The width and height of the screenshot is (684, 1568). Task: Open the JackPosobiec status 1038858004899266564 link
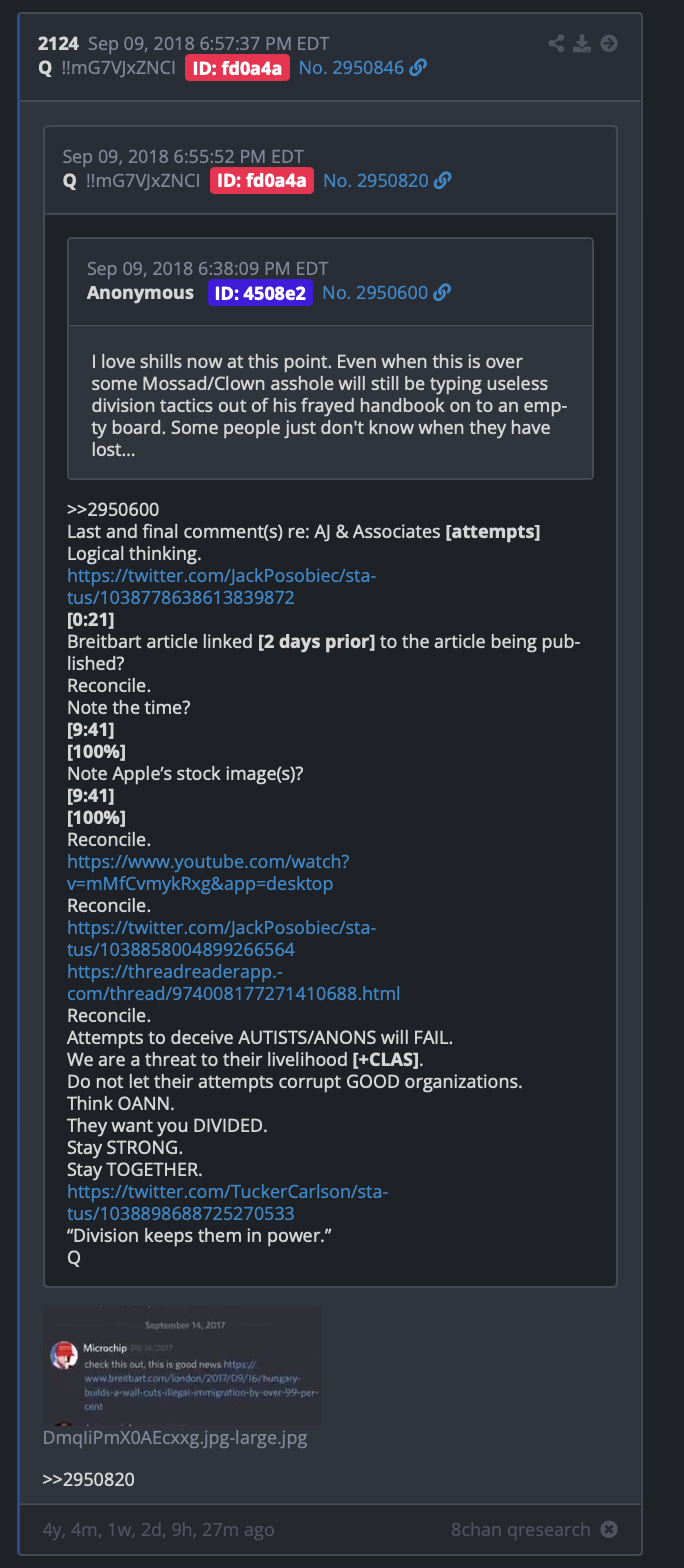pos(221,938)
